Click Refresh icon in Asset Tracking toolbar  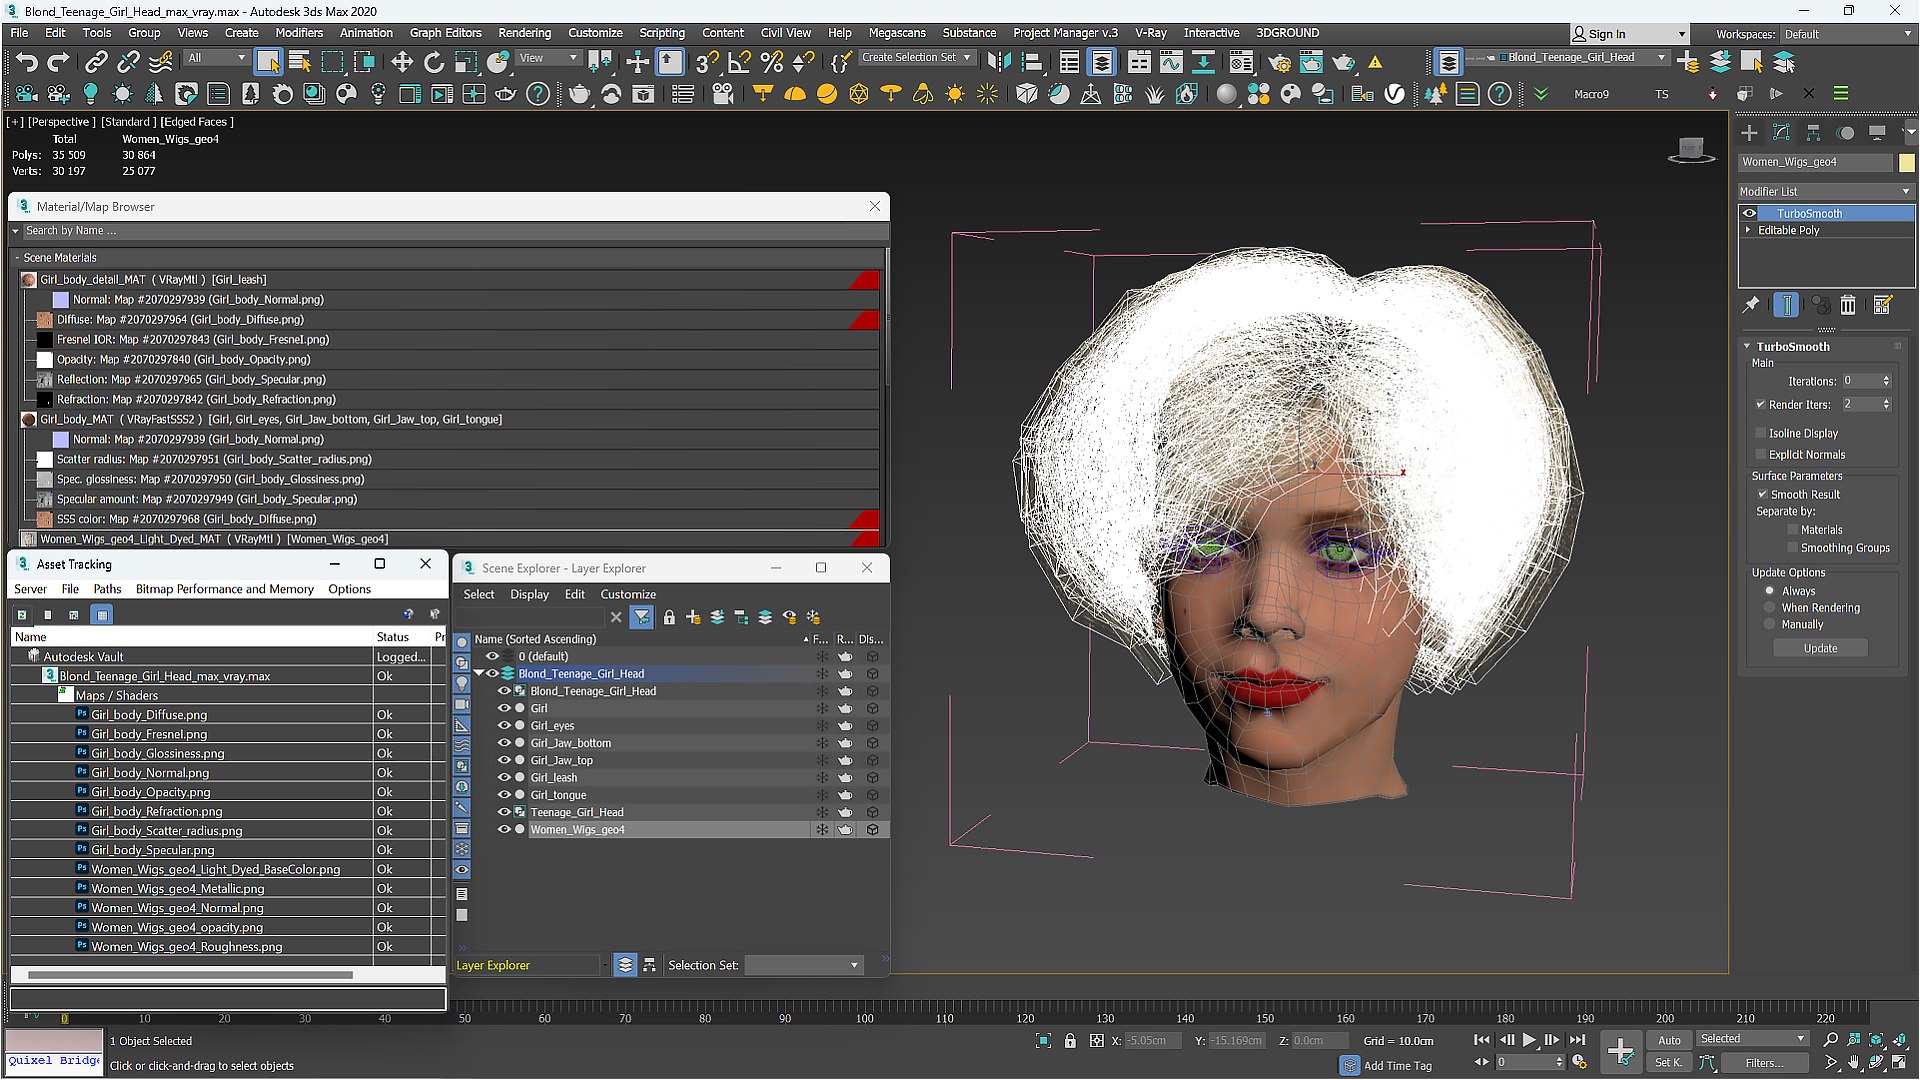(x=21, y=615)
